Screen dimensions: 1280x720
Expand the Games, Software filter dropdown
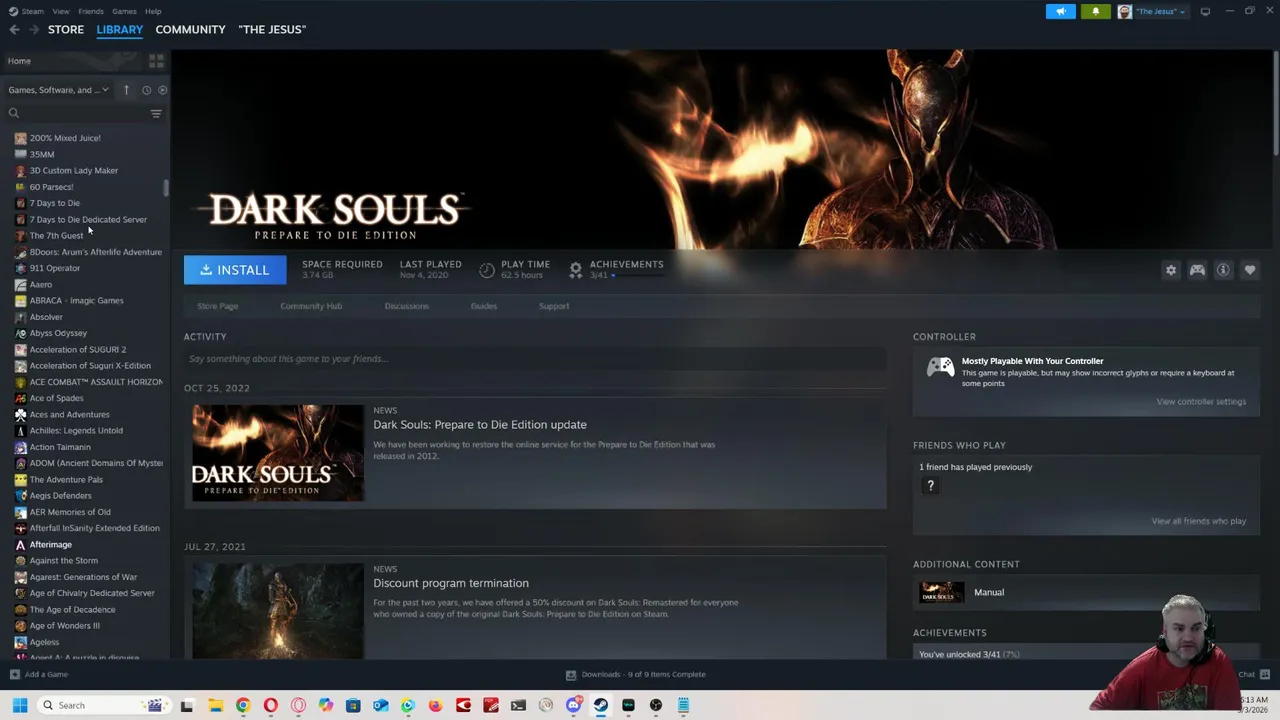58,90
